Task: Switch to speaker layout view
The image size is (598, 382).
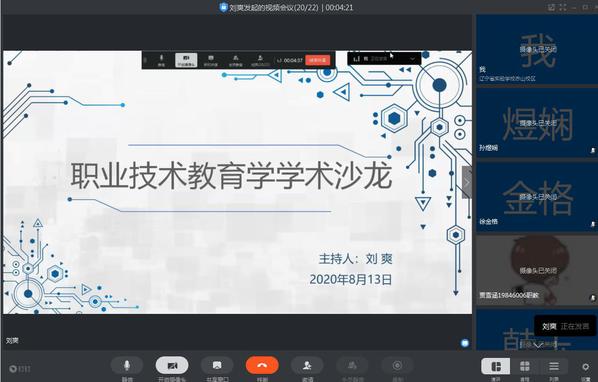Action: coord(496,367)
